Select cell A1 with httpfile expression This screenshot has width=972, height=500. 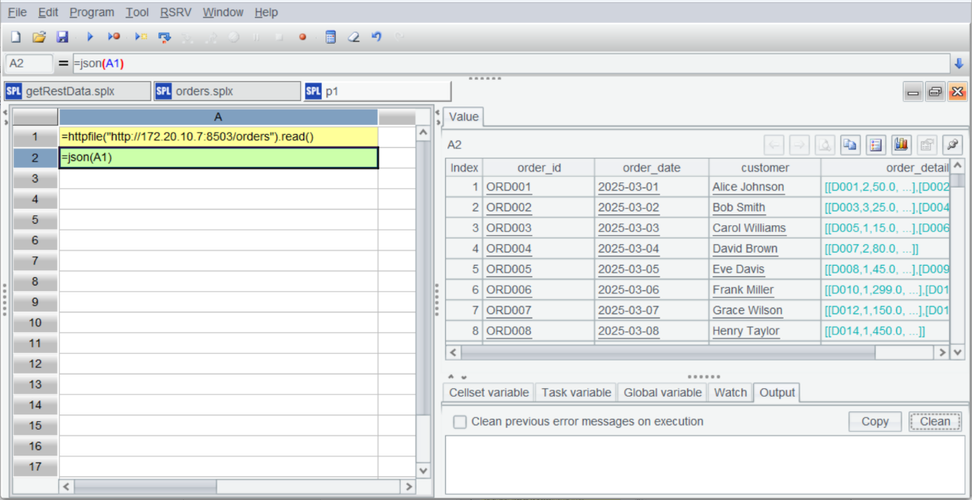tap(218, 137)
